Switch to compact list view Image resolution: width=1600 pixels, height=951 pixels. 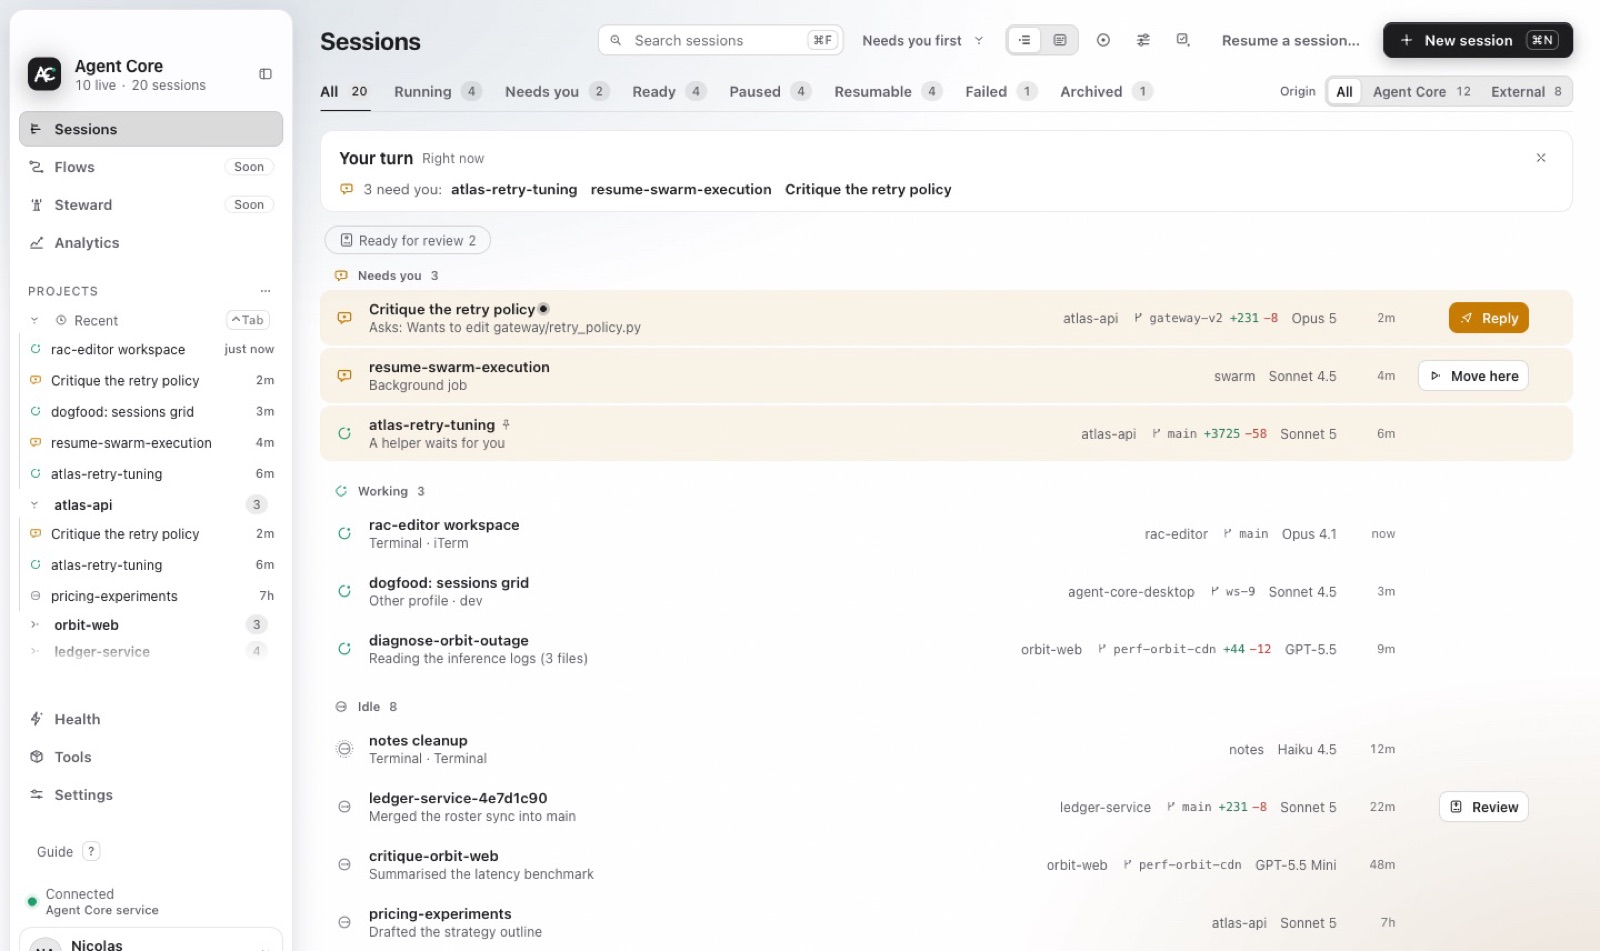(1024, 40)
